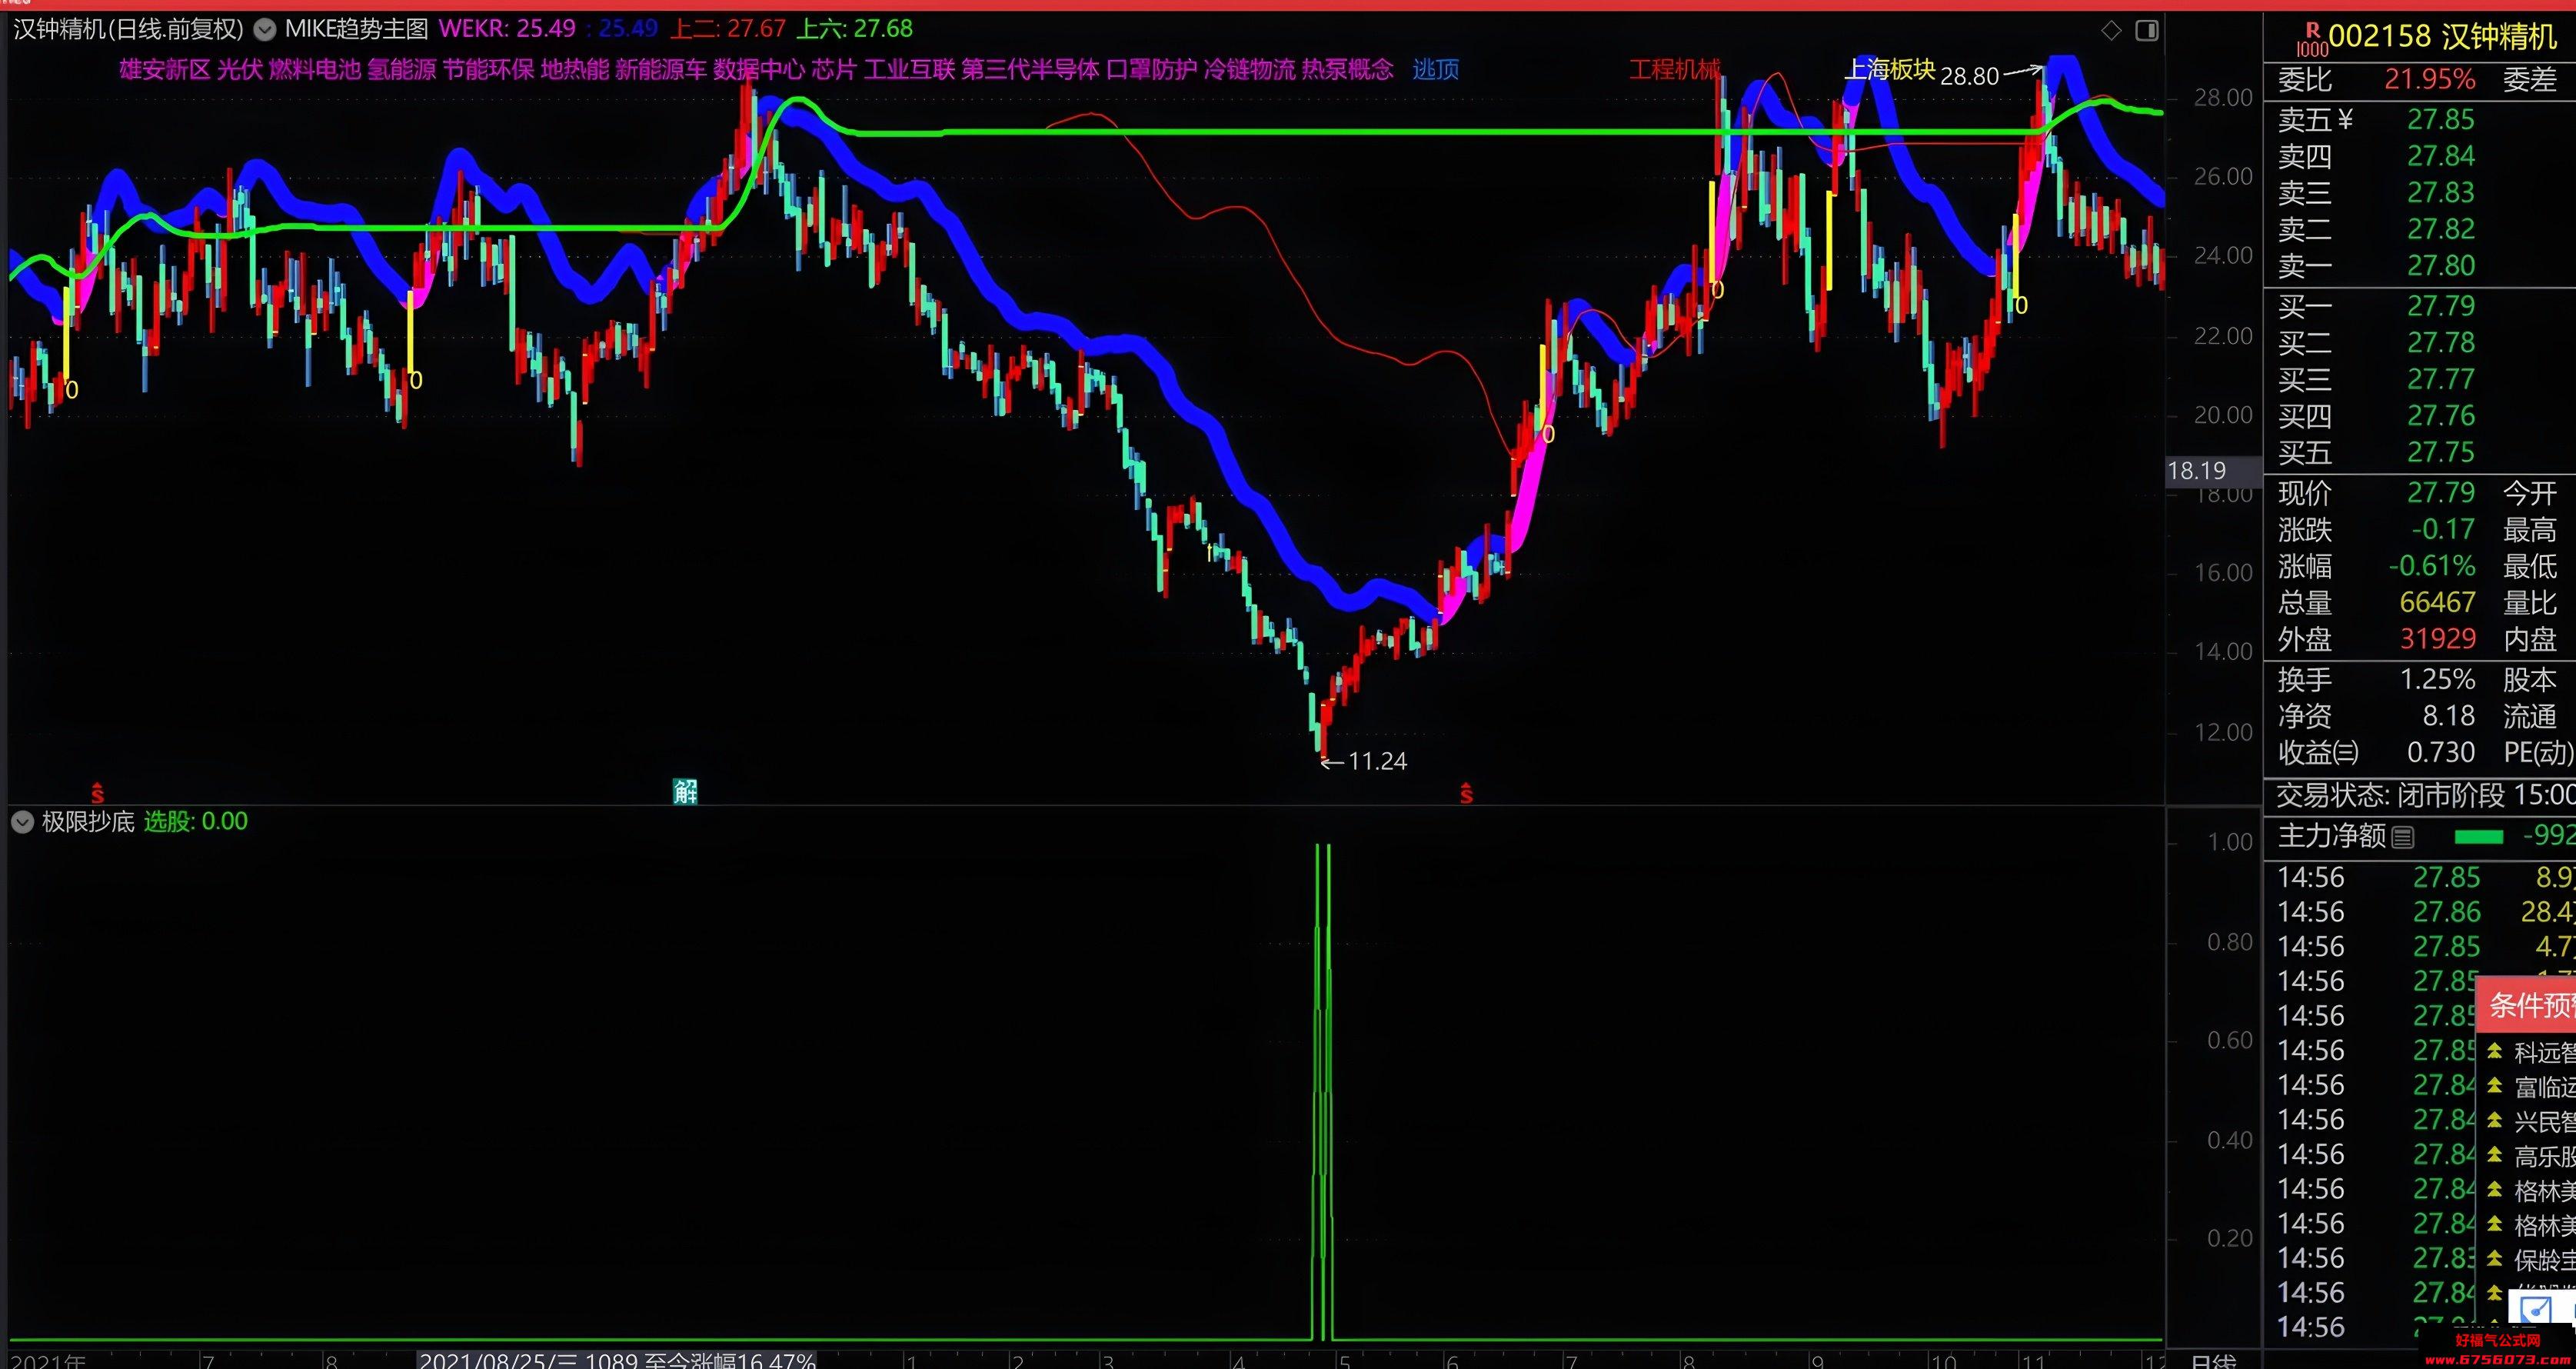2576x1369 pixels.
Task: Open the dropdown beside MIKE趋势主图 indicator
Action: point(264,30)
